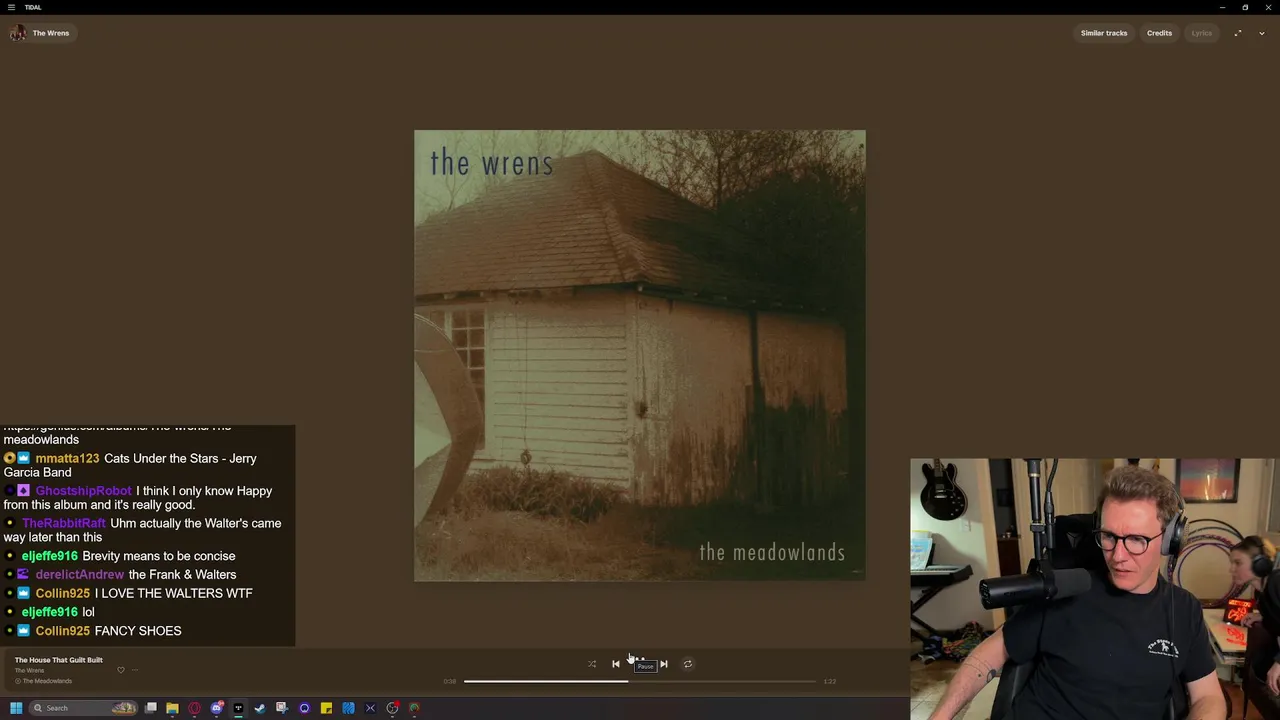Open The Wrens artist link below track title
The image size is (1280, 720).
[x=29, y=670]
